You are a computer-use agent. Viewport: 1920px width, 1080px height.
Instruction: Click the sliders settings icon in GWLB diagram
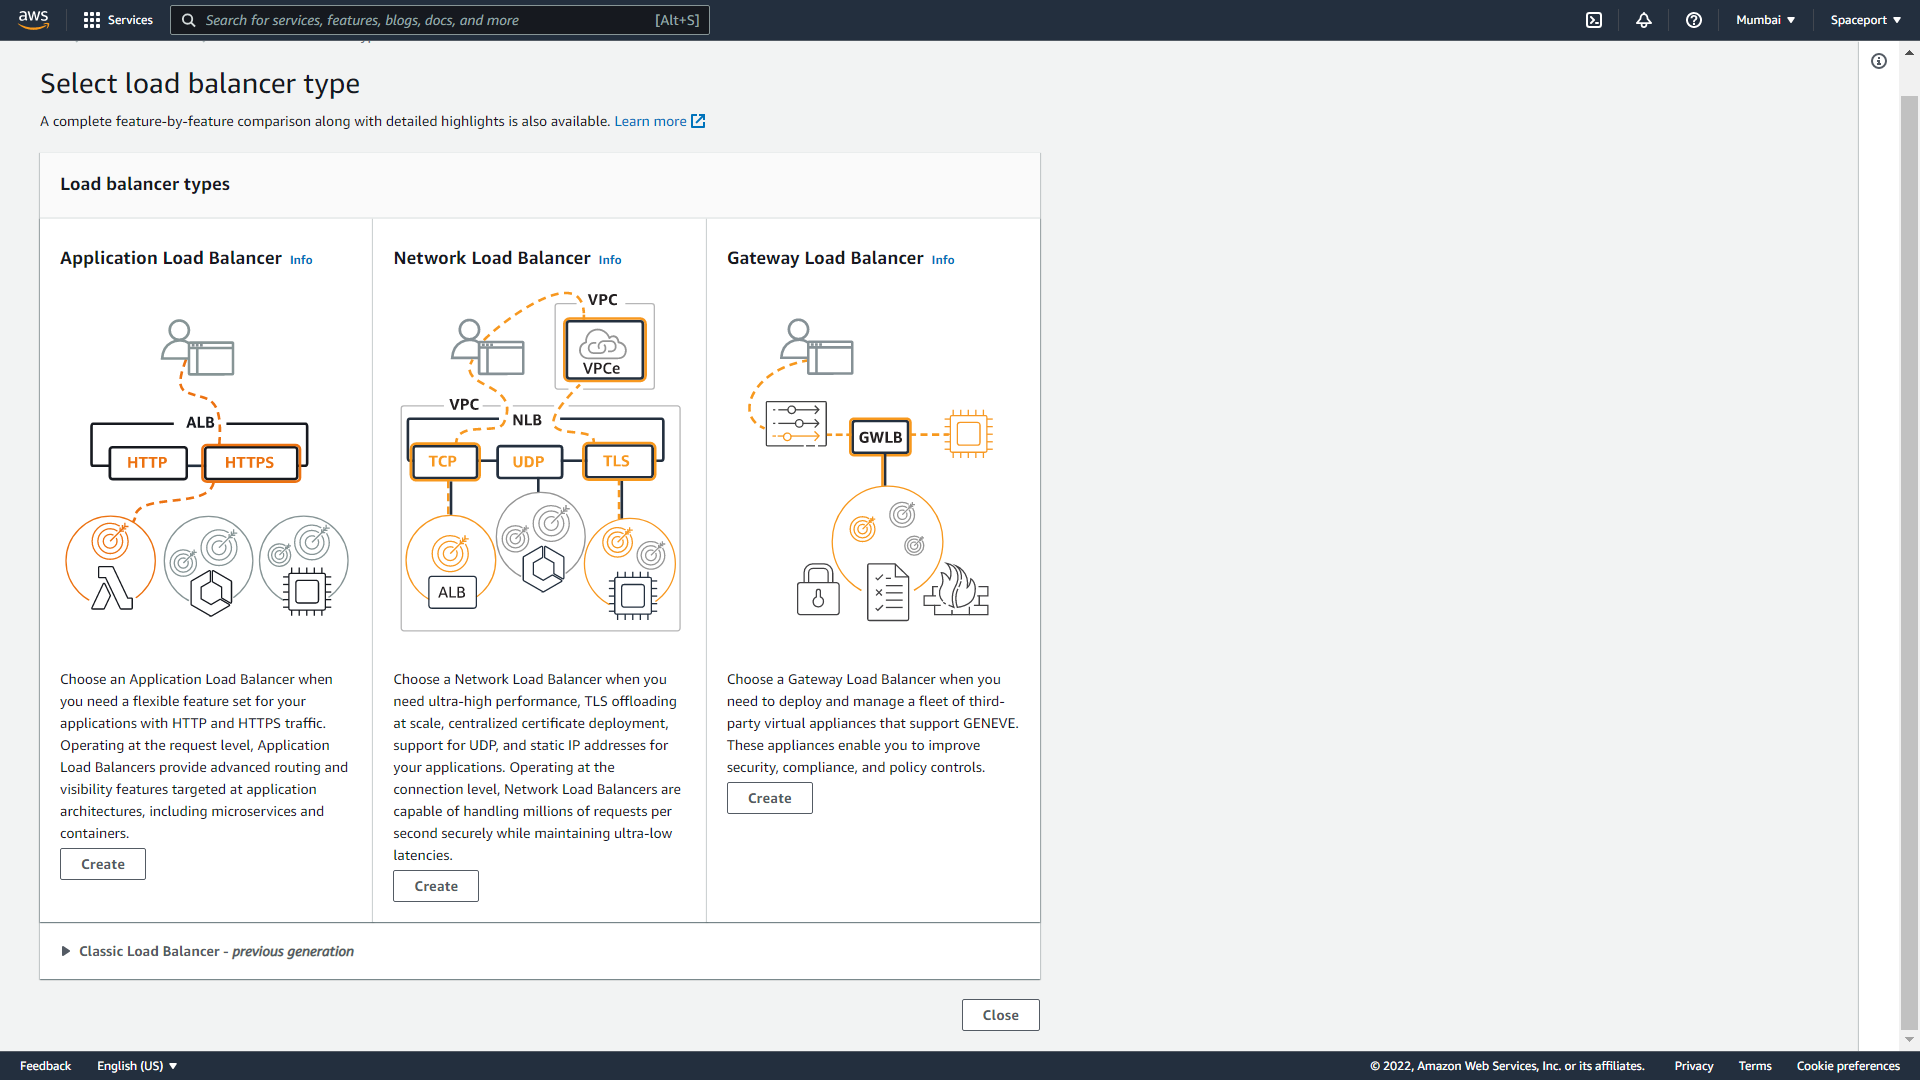pos(796,424)
